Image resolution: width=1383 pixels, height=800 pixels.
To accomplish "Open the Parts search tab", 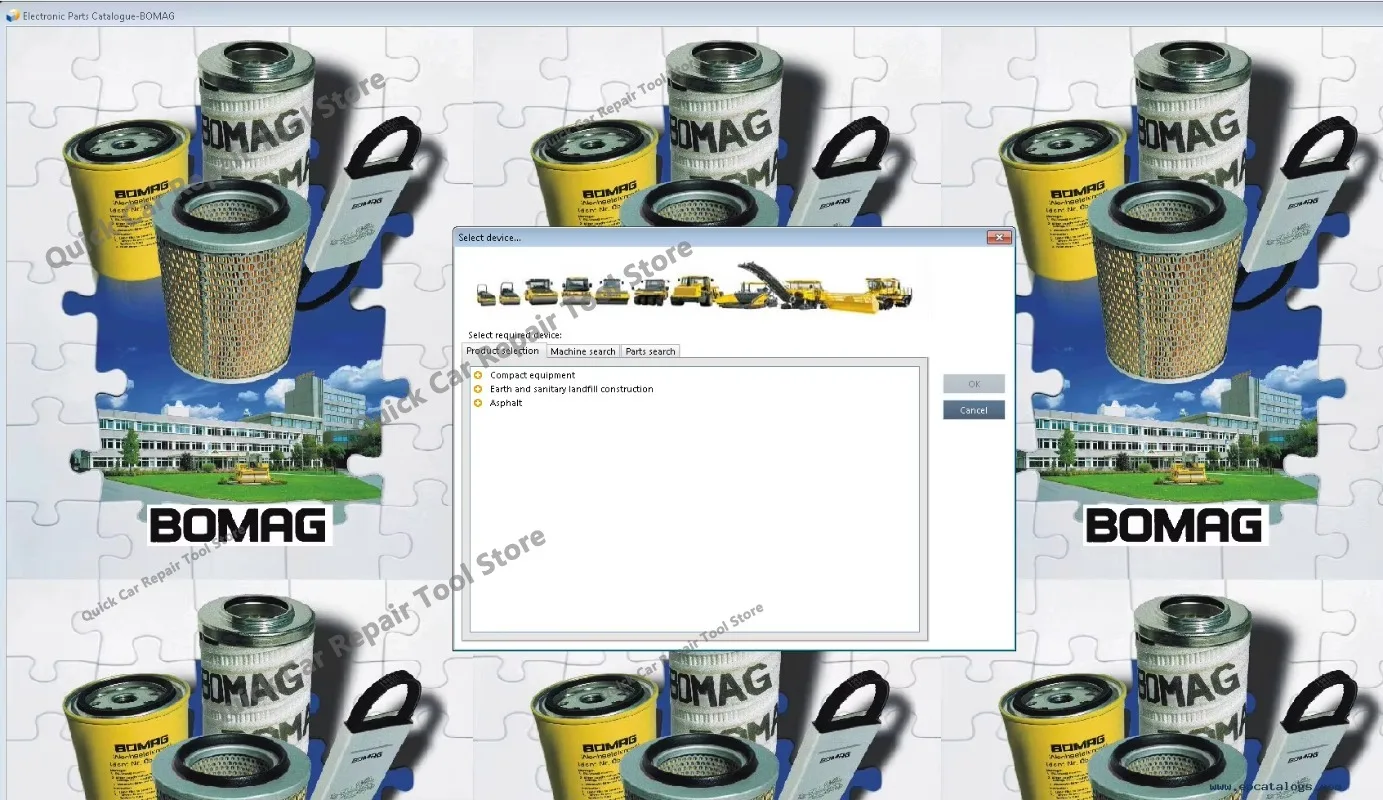I will click(x=650, y=351).
